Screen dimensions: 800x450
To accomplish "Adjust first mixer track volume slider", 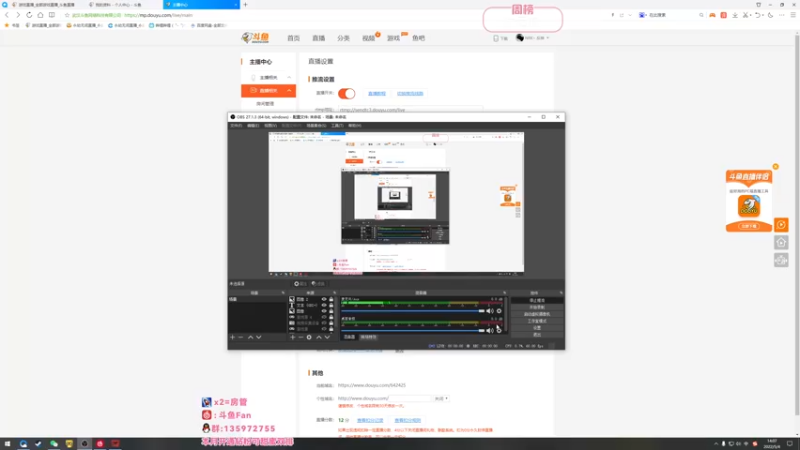I will pyautogui.click(x=413, y=311).
